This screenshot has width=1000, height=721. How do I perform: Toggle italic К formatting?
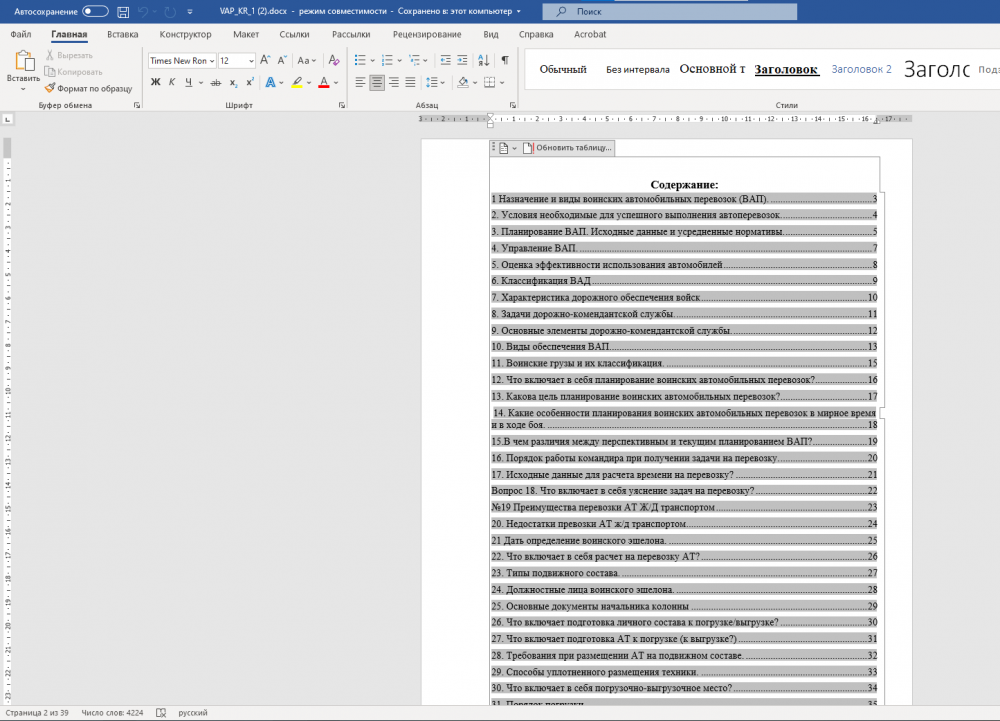point(172,82)
